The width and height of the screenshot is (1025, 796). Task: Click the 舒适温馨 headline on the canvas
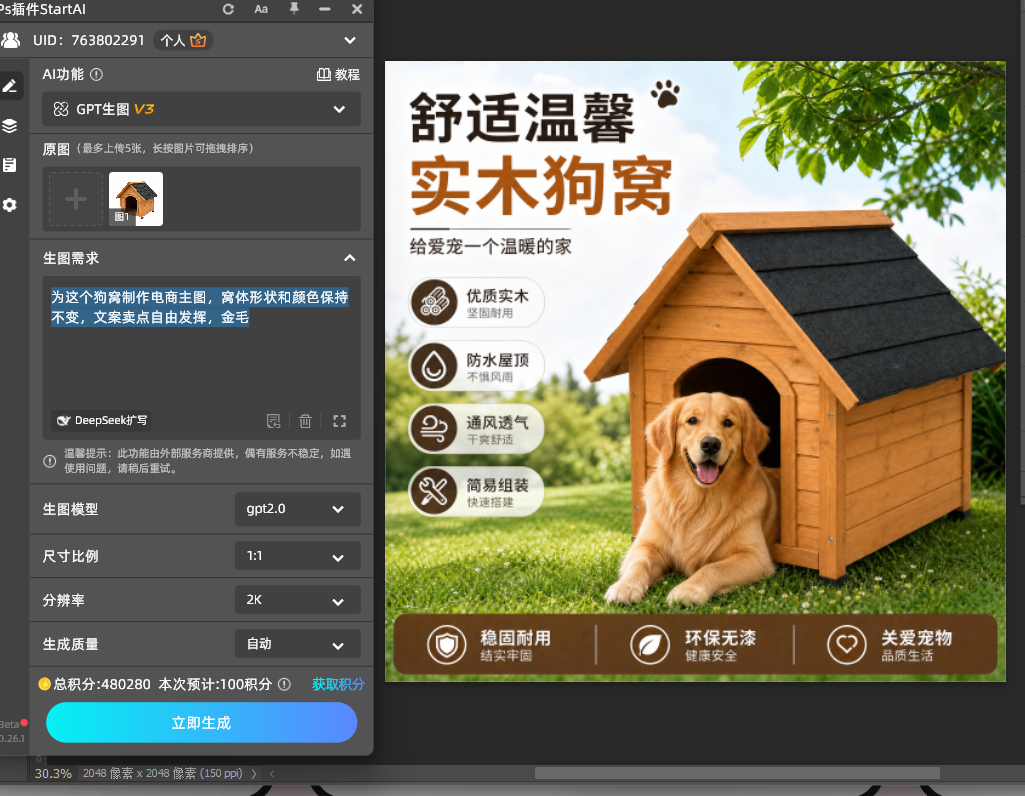(522, 118)
